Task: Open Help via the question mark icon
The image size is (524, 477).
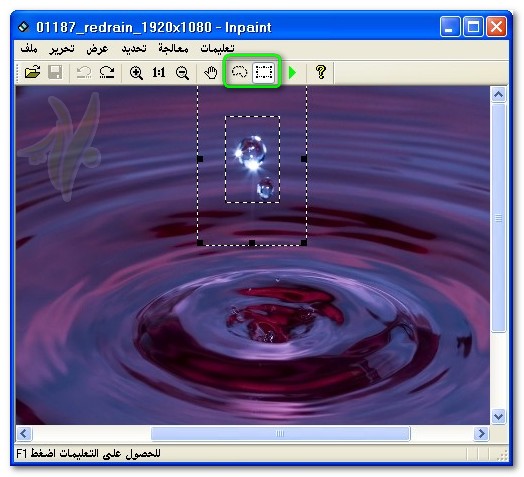Action: click(321, 72)
